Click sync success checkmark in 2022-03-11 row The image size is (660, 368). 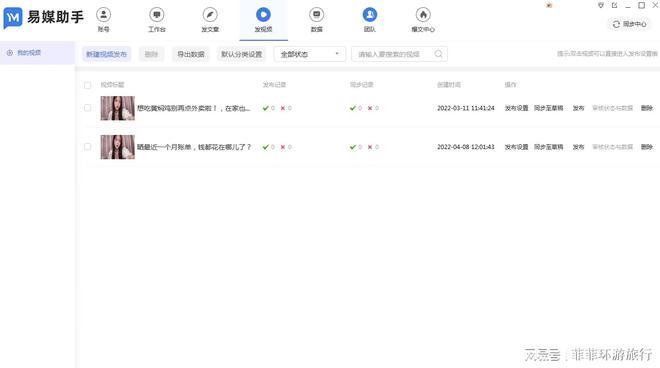pyautogui.click(x=353, y=108)
